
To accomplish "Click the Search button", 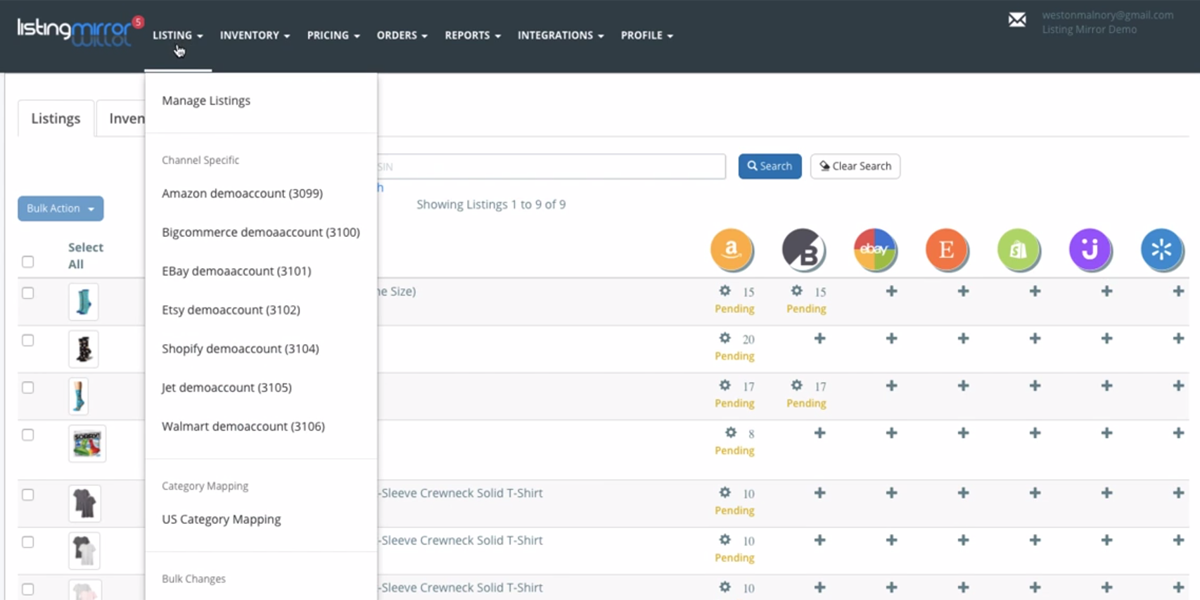I will pos(769,166).
